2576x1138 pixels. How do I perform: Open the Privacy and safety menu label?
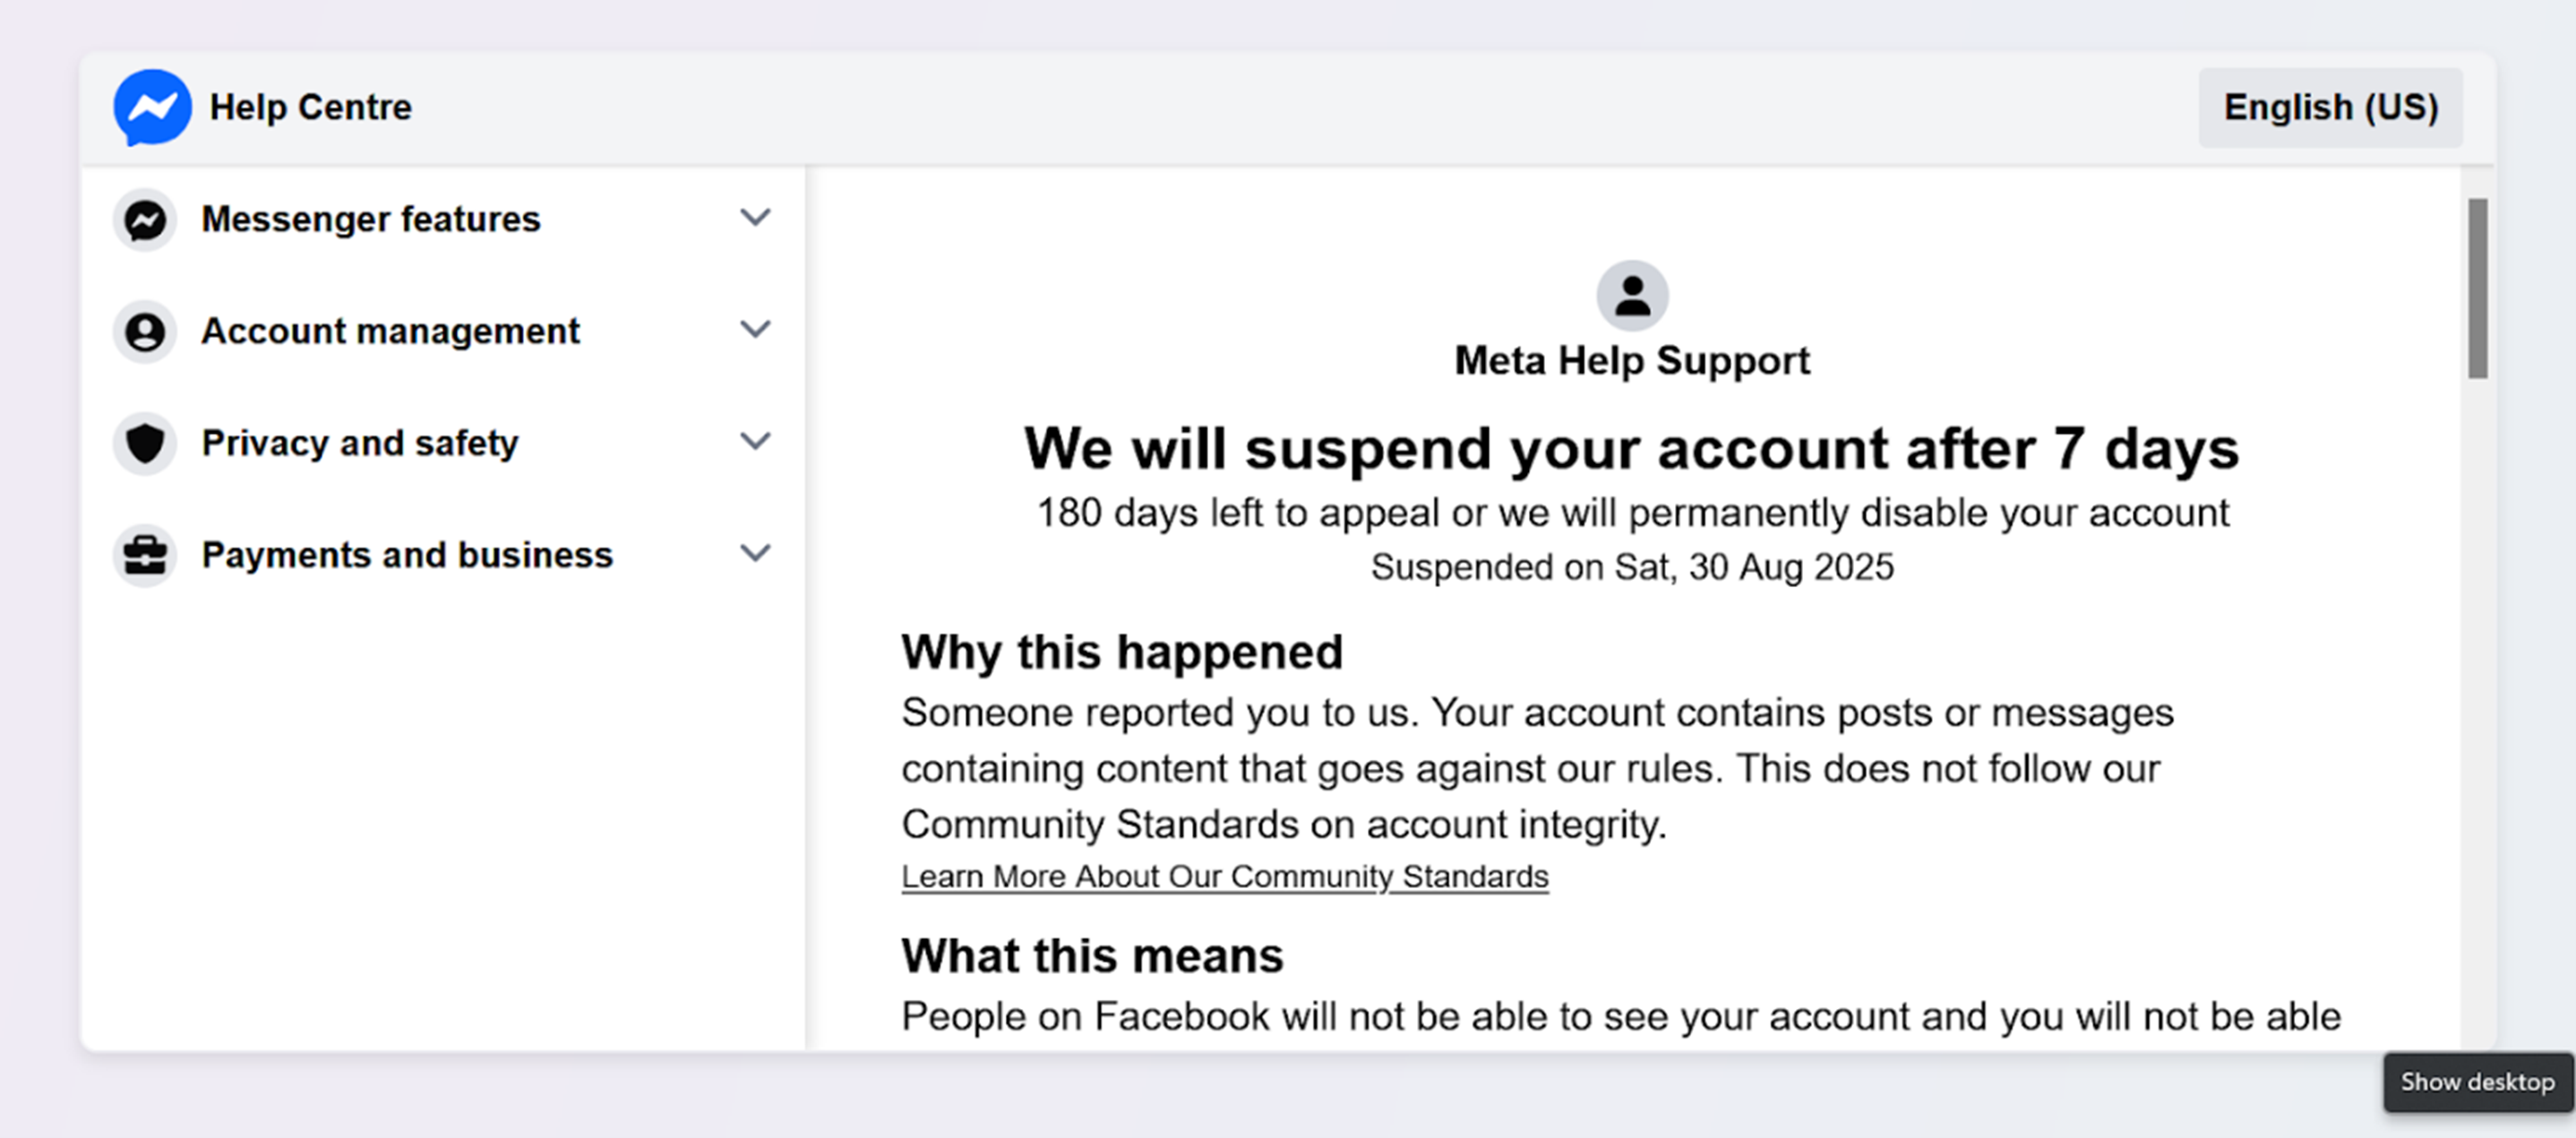[x=360, y=443]
